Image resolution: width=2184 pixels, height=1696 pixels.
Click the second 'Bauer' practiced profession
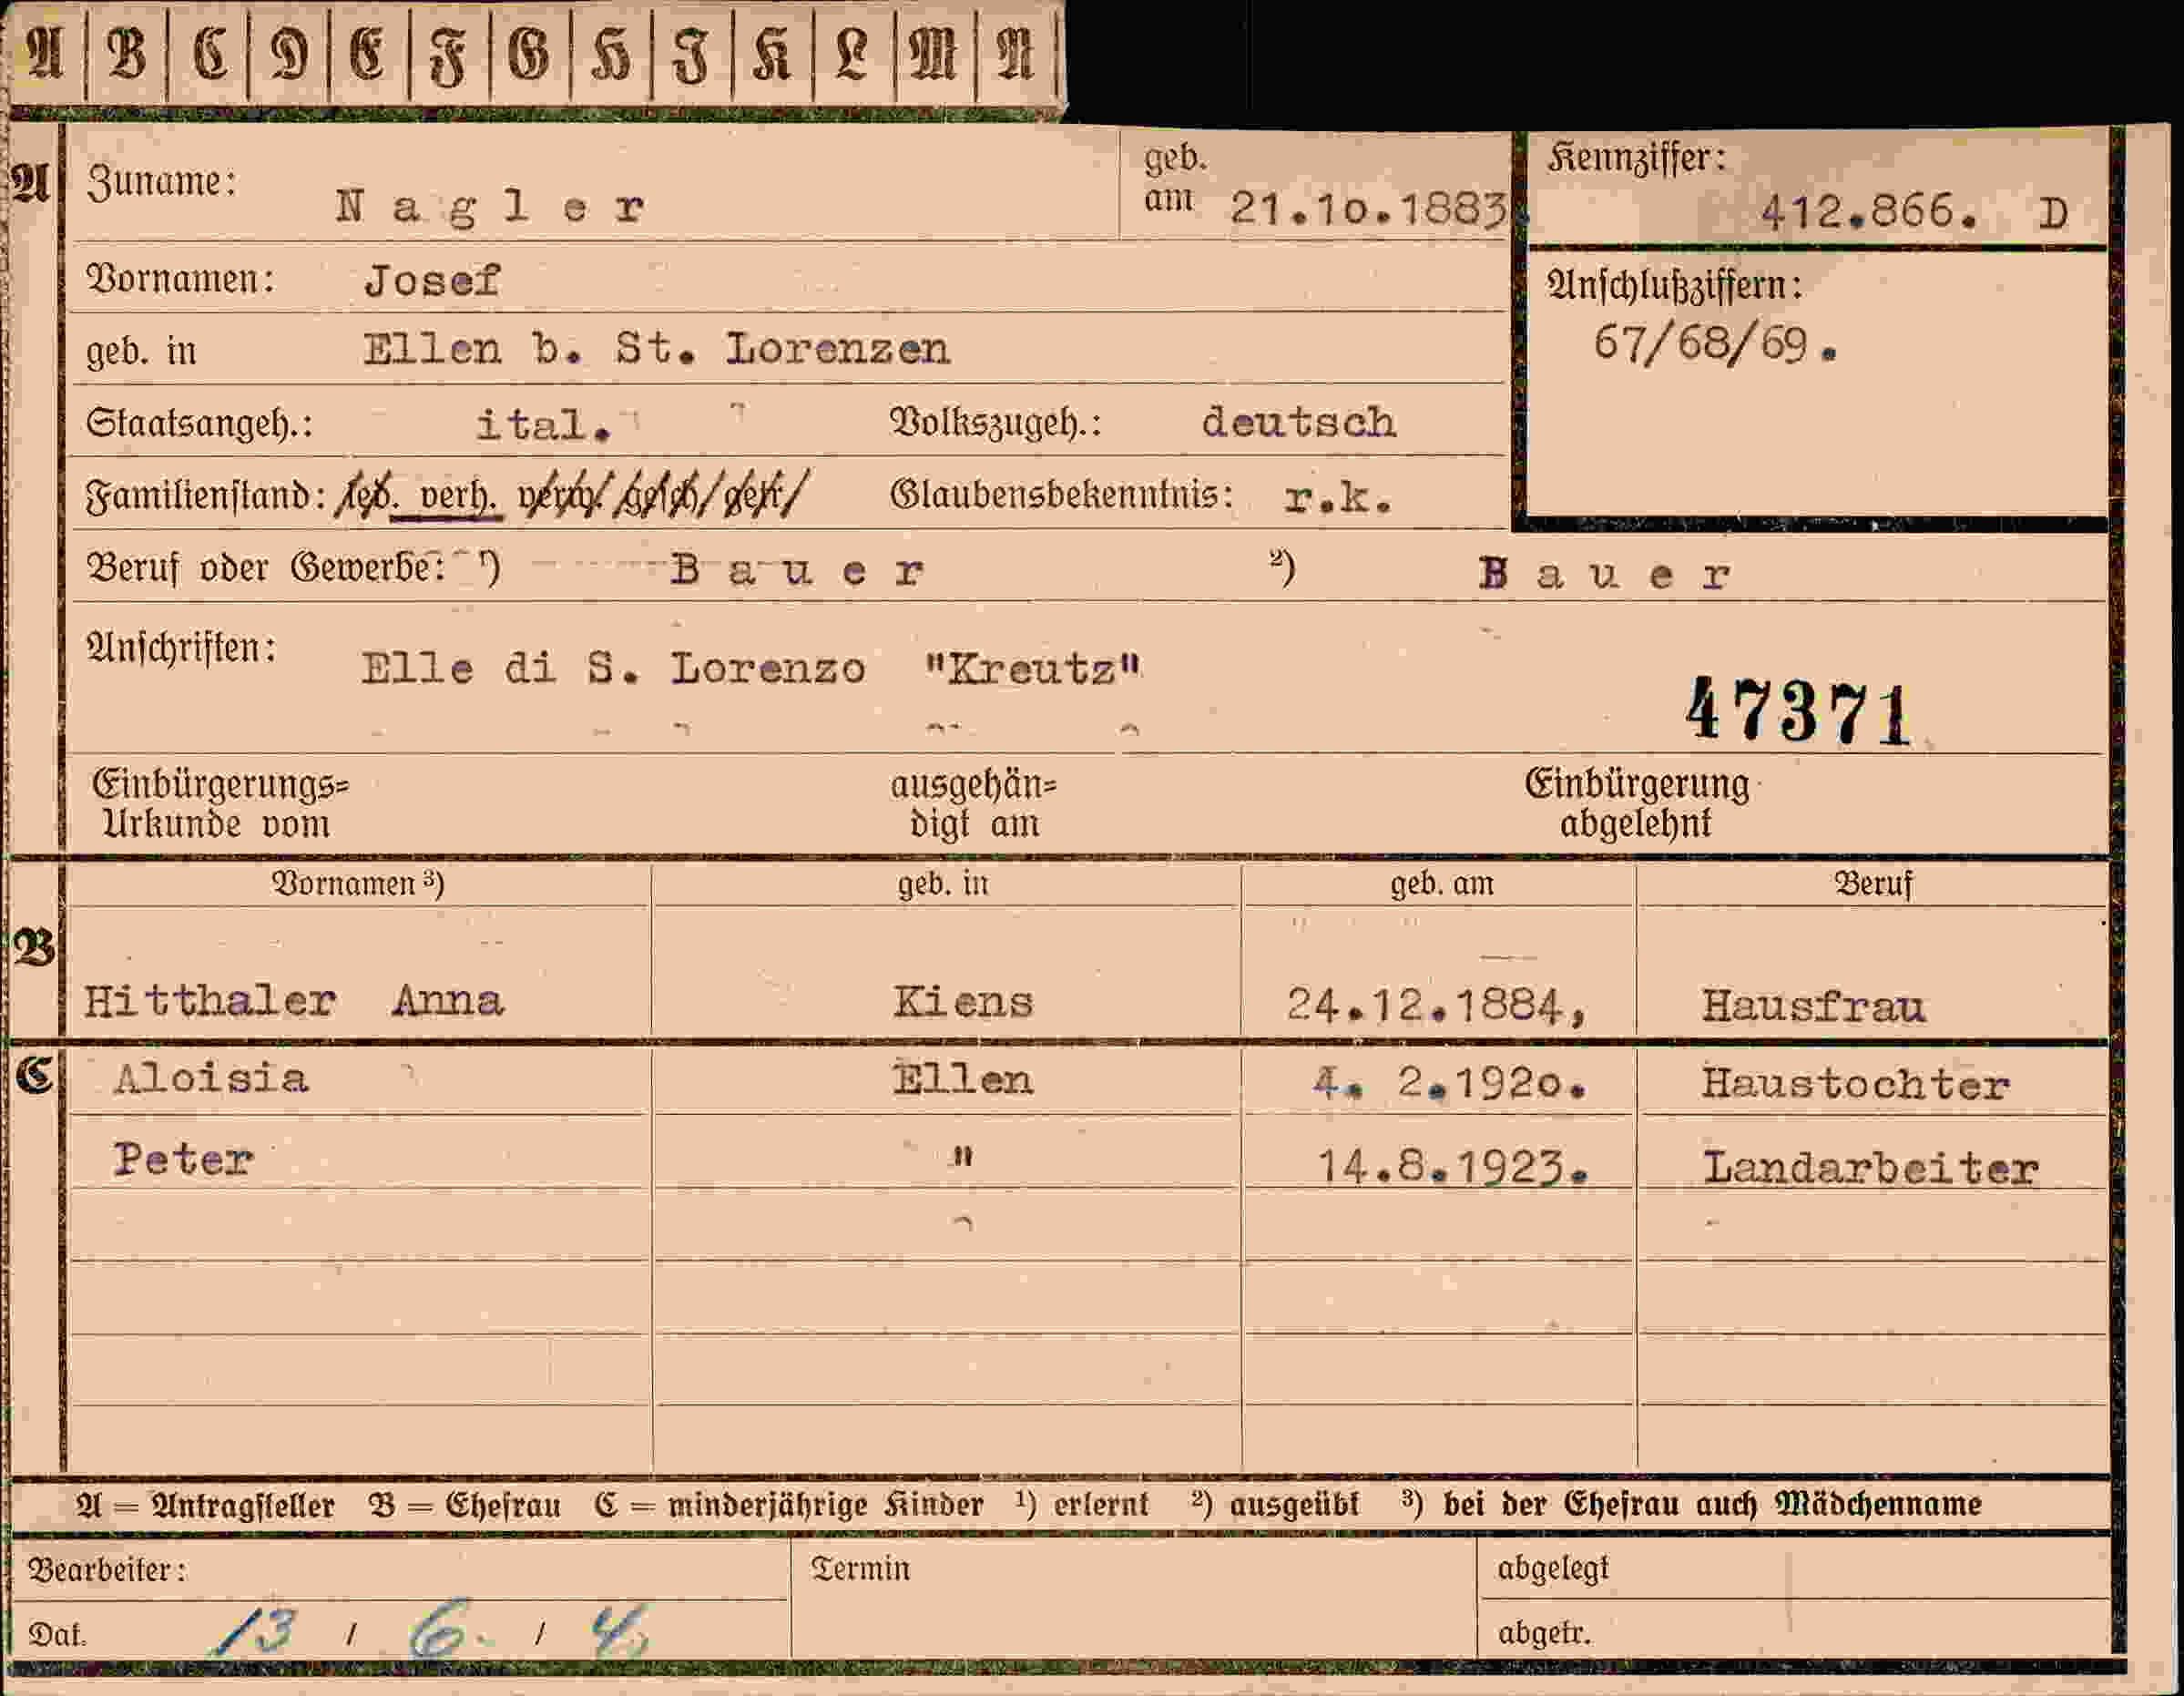click(1604, 575)
